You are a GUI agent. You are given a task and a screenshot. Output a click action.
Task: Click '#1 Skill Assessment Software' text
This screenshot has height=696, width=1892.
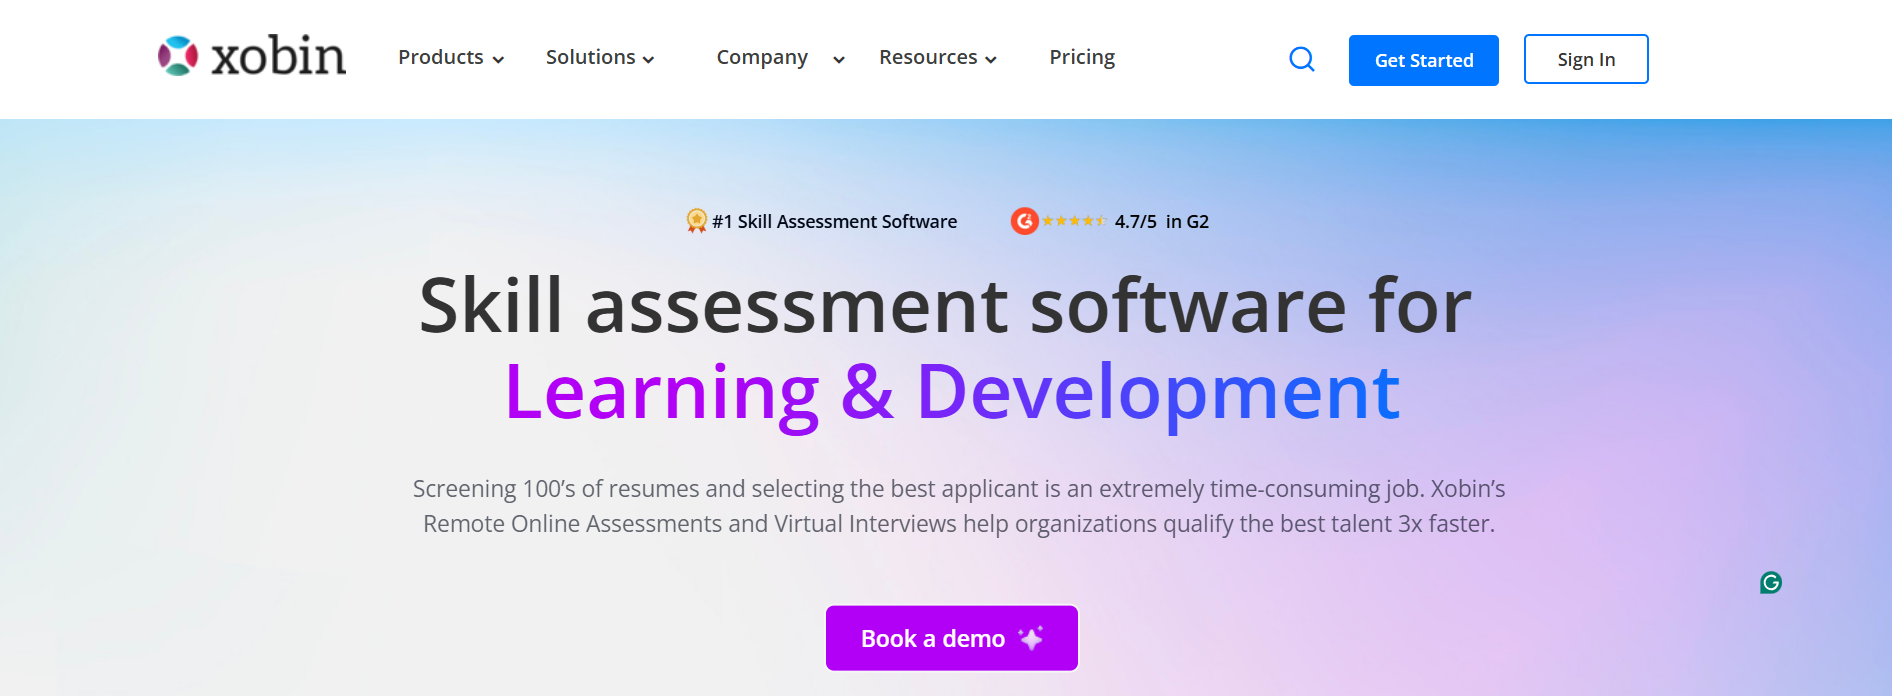pos(834,221)
